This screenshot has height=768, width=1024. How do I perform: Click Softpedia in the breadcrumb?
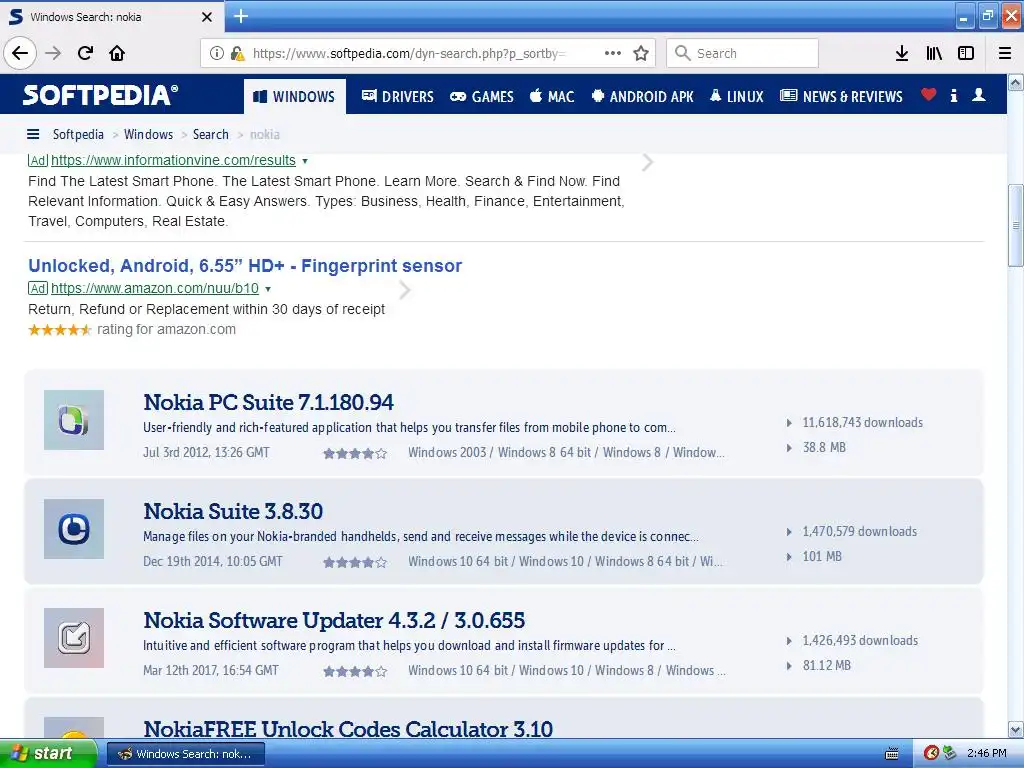coord(78,135)
